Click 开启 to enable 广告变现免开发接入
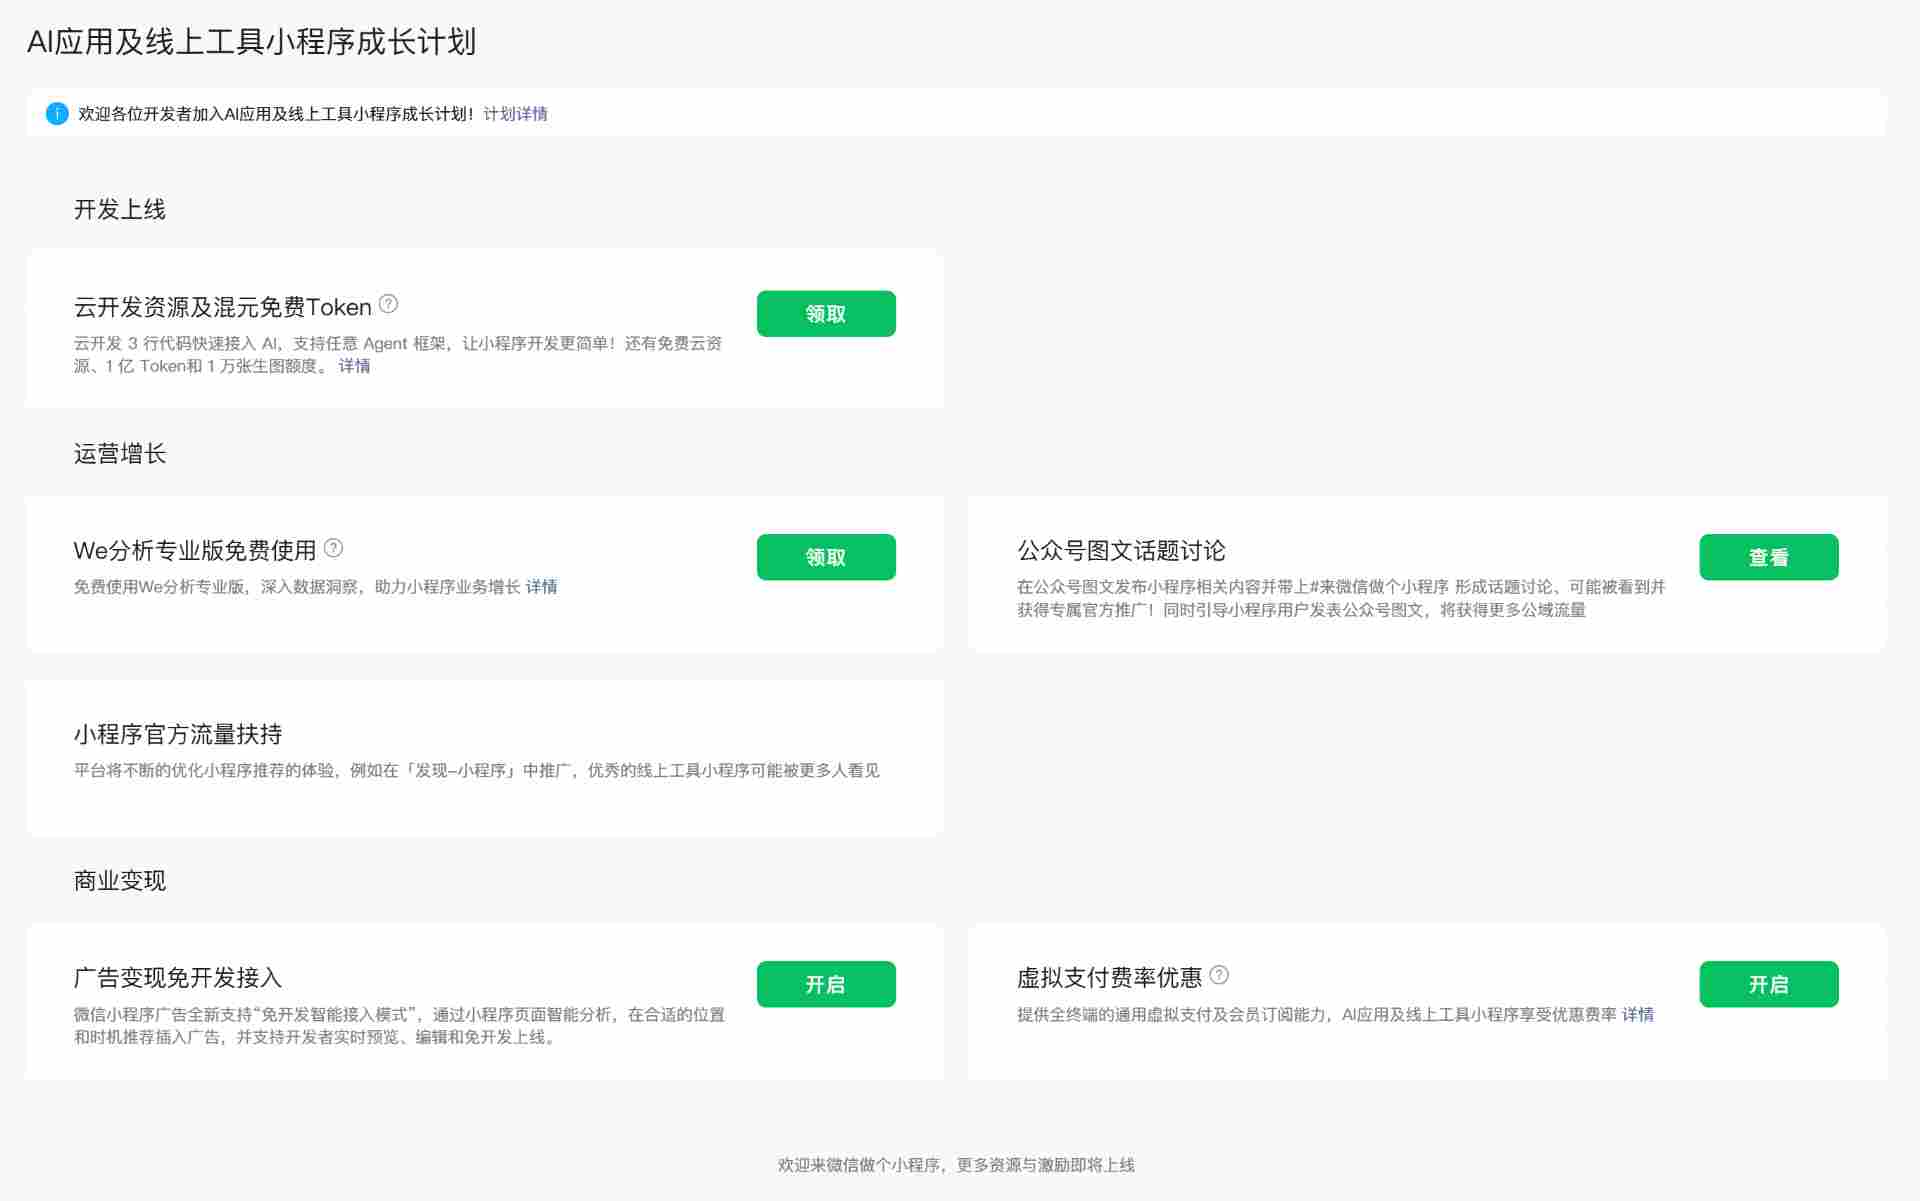This screenshot has width=1920, height=1201. [825, 984]
